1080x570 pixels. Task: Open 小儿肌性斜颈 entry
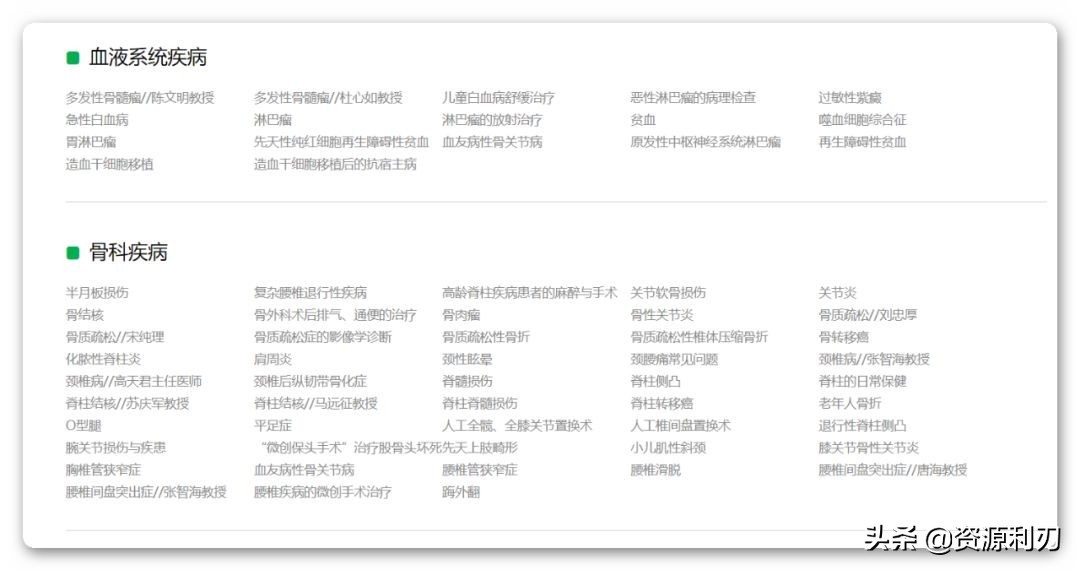point(668,448)
